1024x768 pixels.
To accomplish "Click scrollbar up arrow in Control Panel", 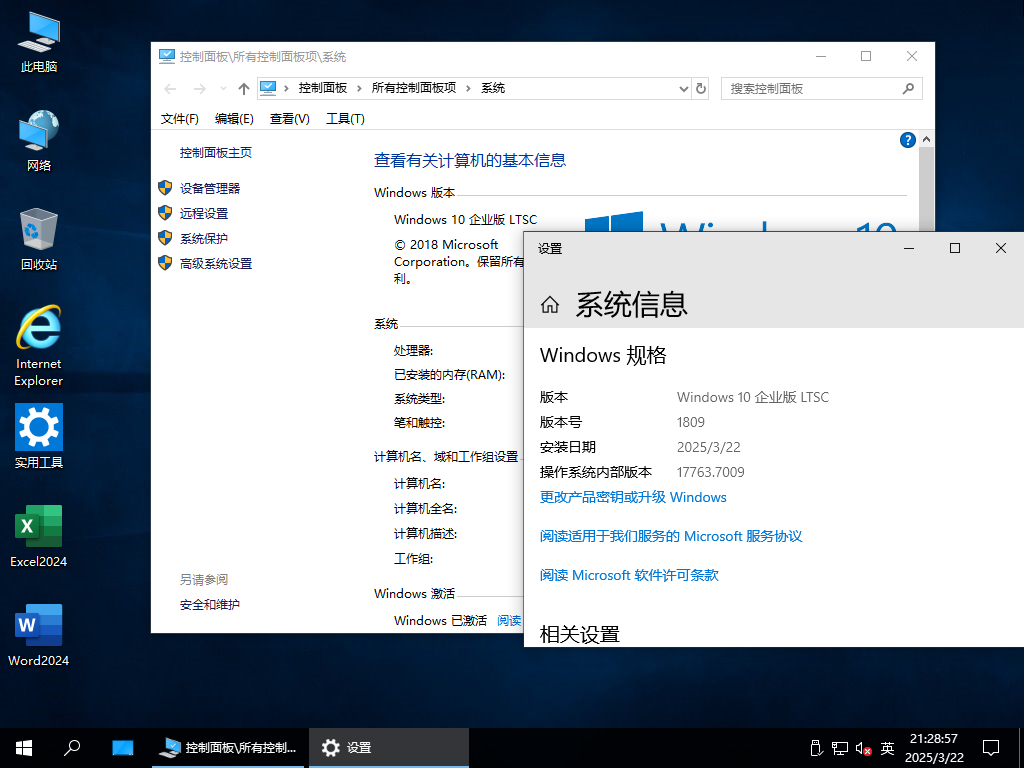I will point(926,140).
